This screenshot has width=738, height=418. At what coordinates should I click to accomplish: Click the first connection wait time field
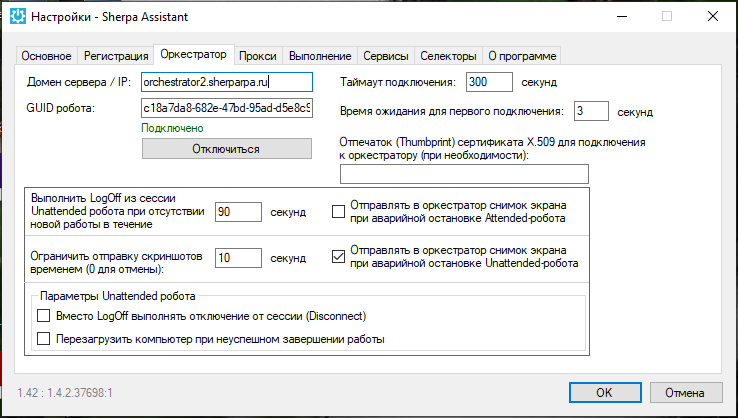[592, 111]
